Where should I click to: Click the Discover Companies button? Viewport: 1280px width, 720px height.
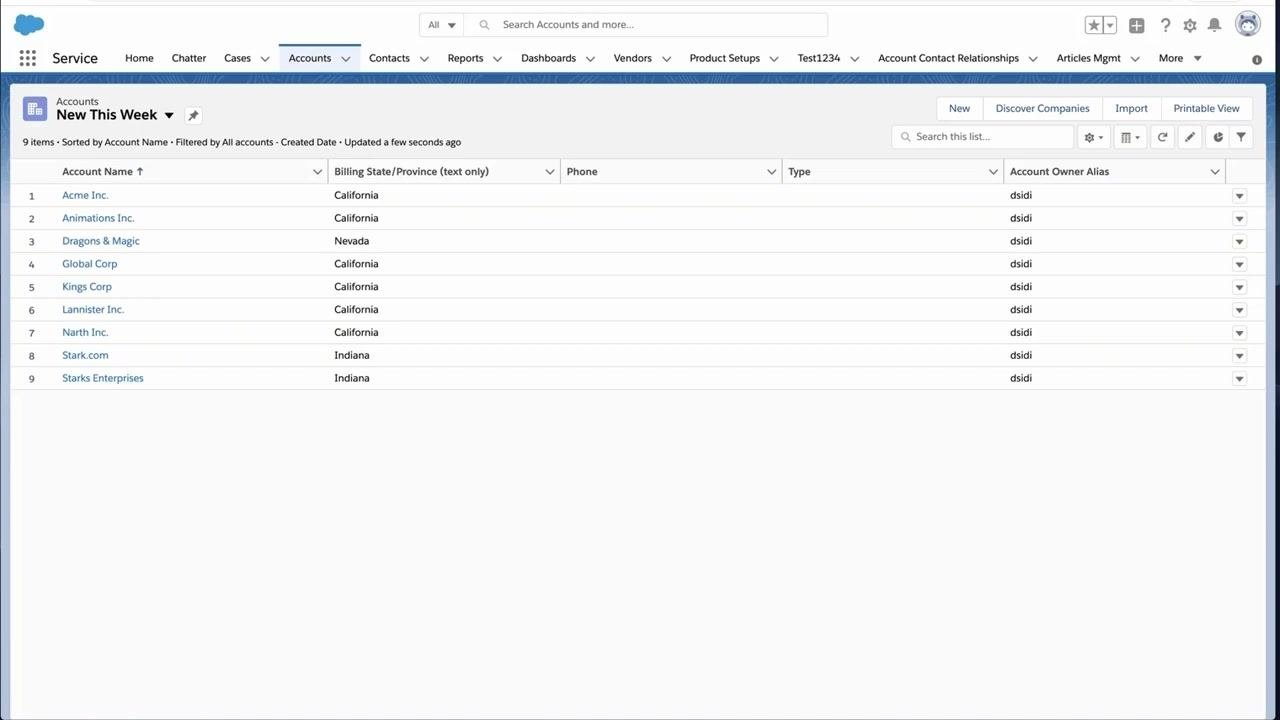[1042, 108]
